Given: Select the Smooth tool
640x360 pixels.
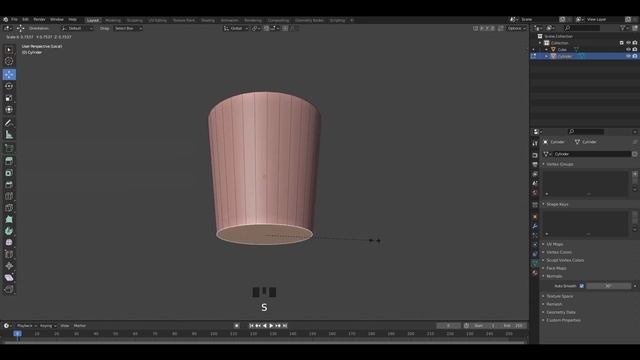Looking at the screenshot, I should (x=9, y=242).
